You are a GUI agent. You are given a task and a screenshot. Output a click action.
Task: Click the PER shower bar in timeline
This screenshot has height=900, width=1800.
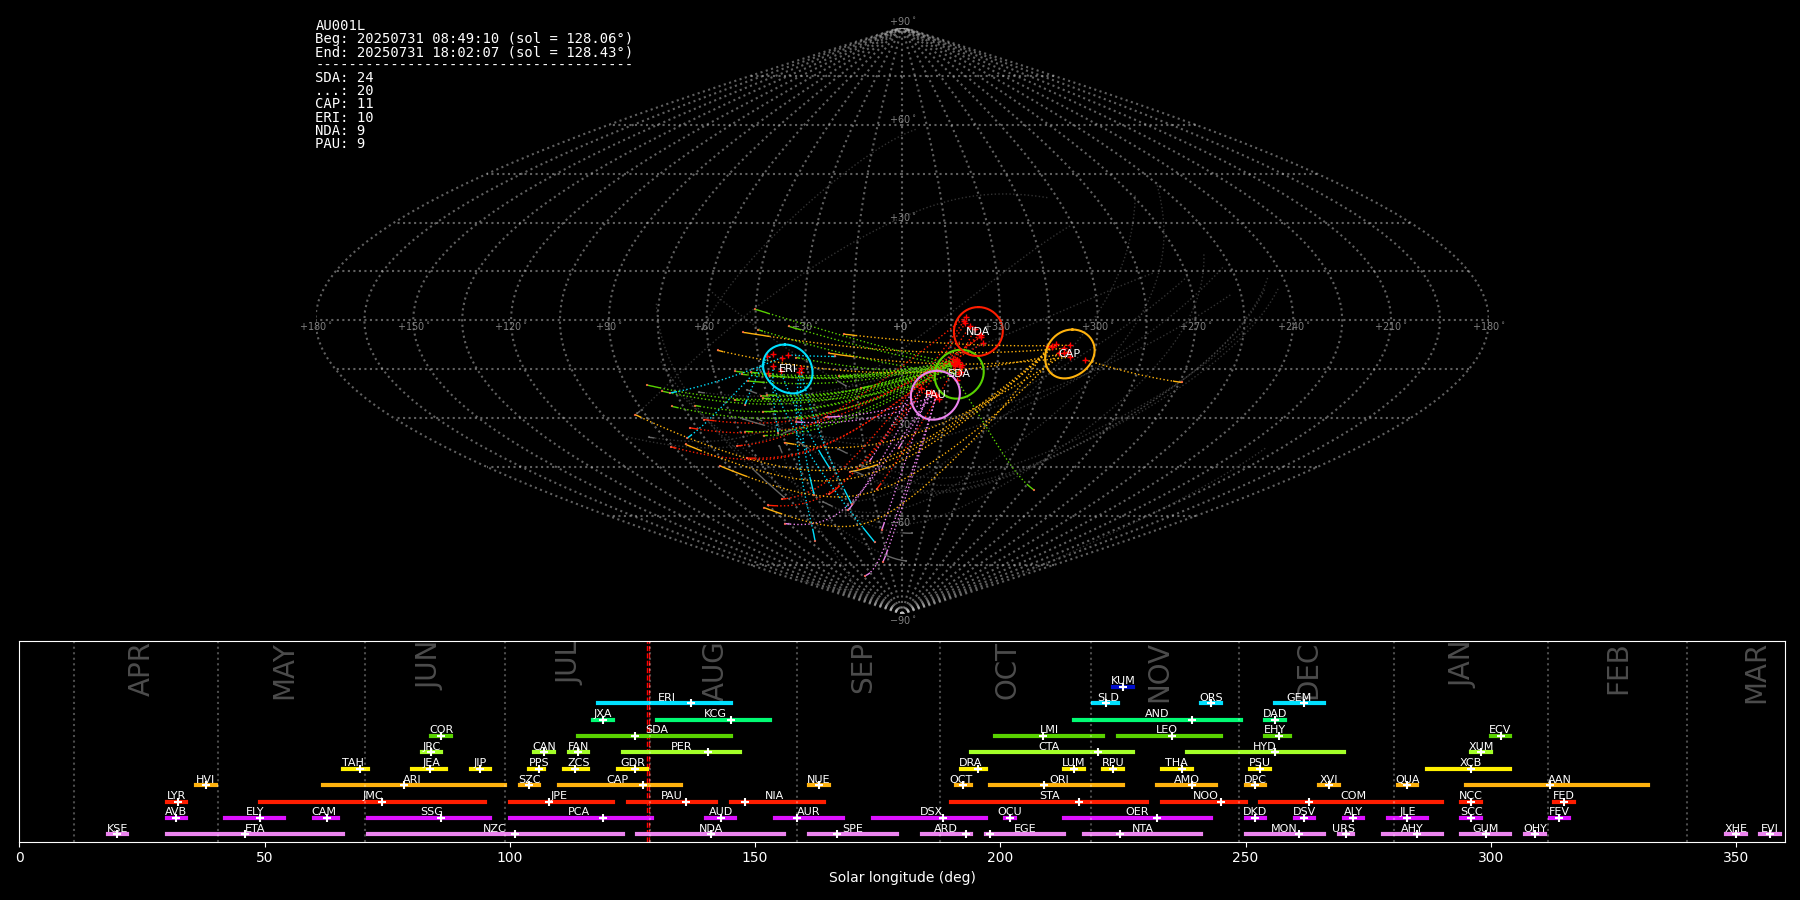point(681,752)
